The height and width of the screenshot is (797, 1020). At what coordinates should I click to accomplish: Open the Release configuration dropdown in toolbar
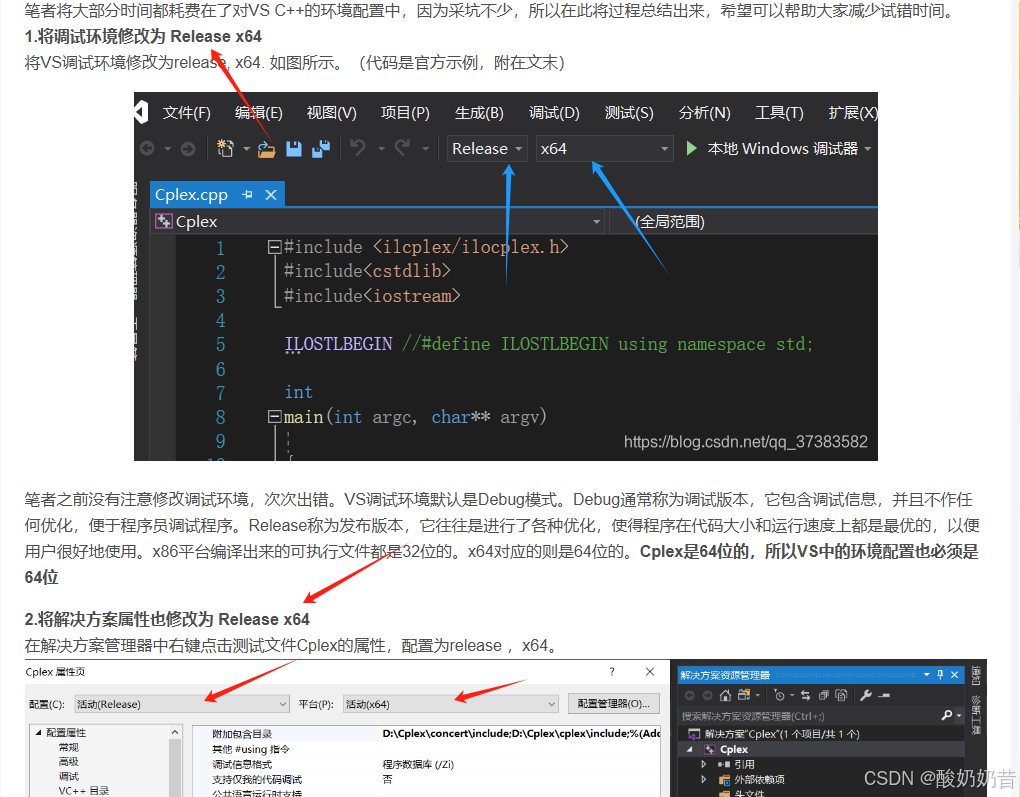coord(487,148)
